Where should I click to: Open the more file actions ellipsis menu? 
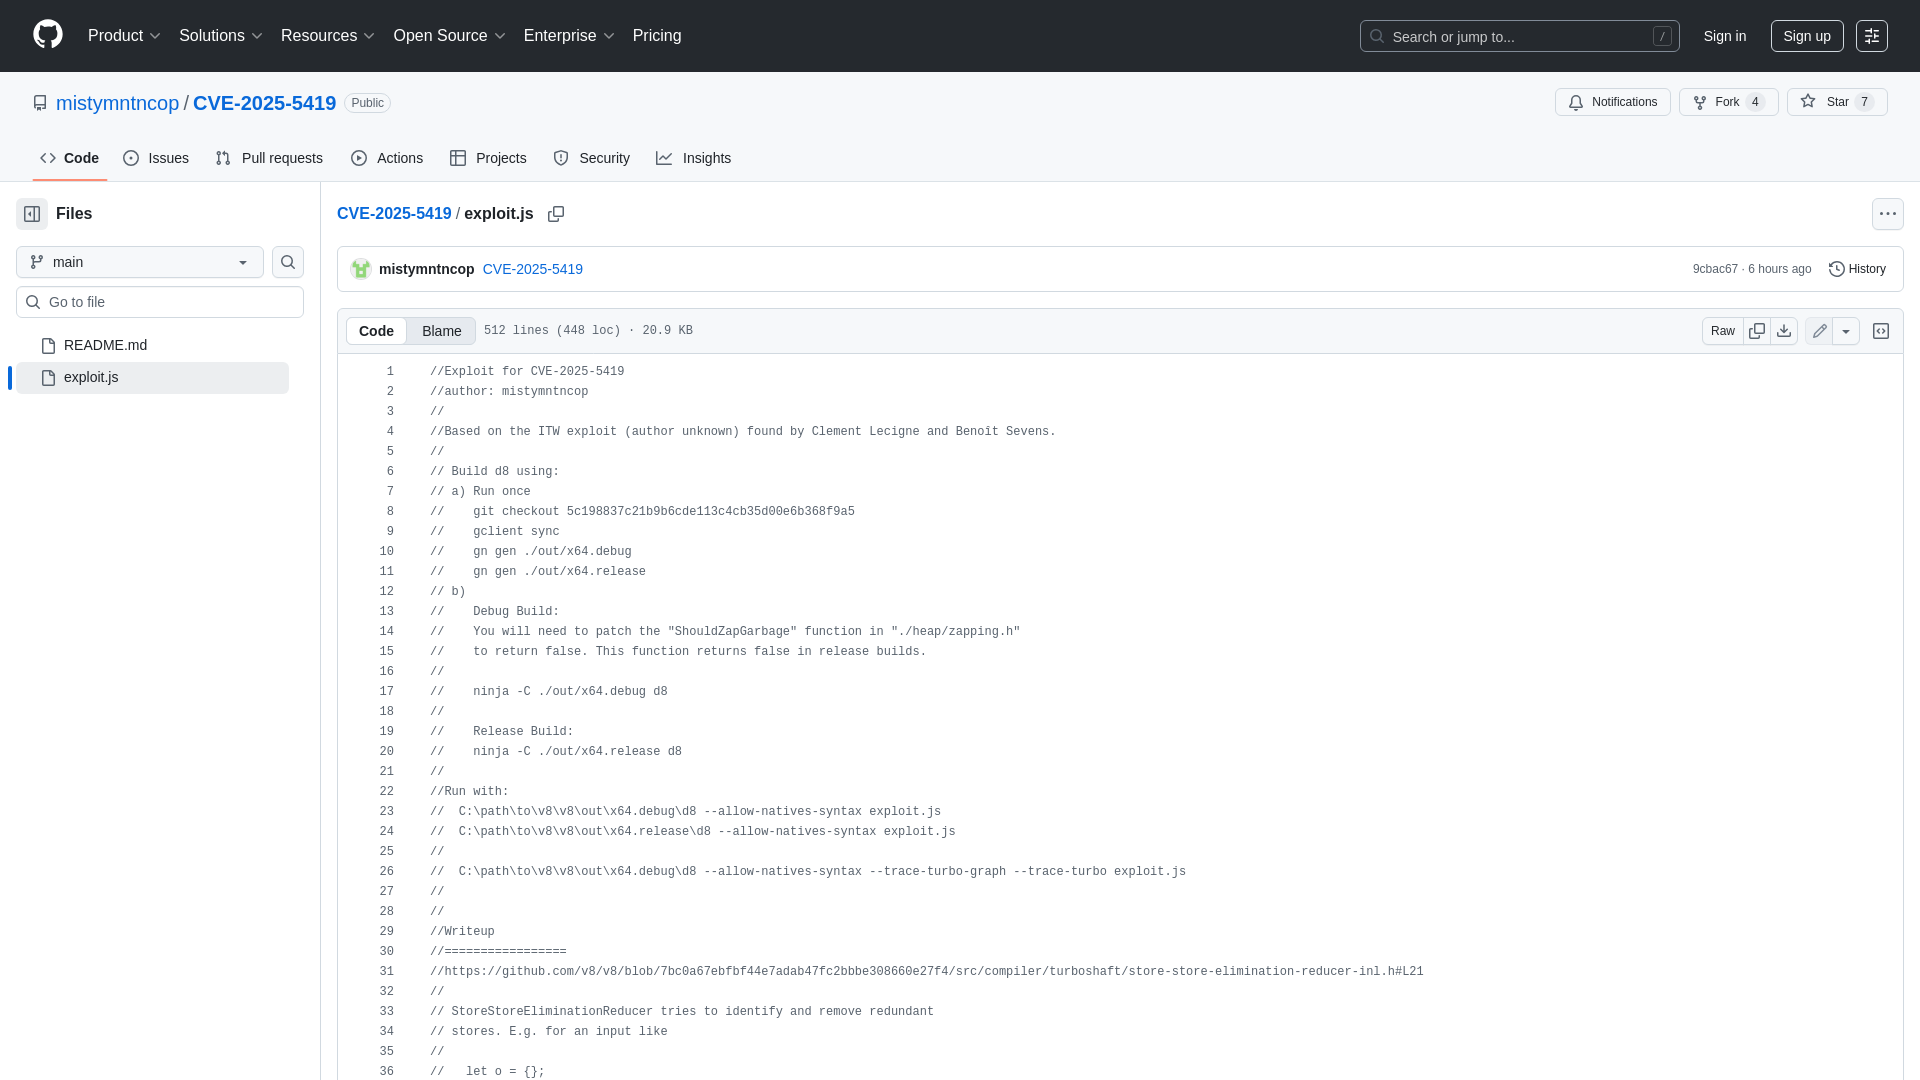coord(1887,214)
